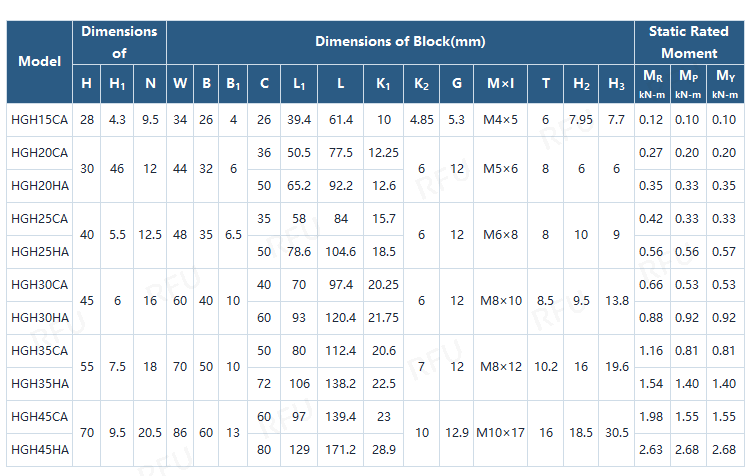Select the 30.5 H3 value
750x476 pixels.
(x=617, y=432)
